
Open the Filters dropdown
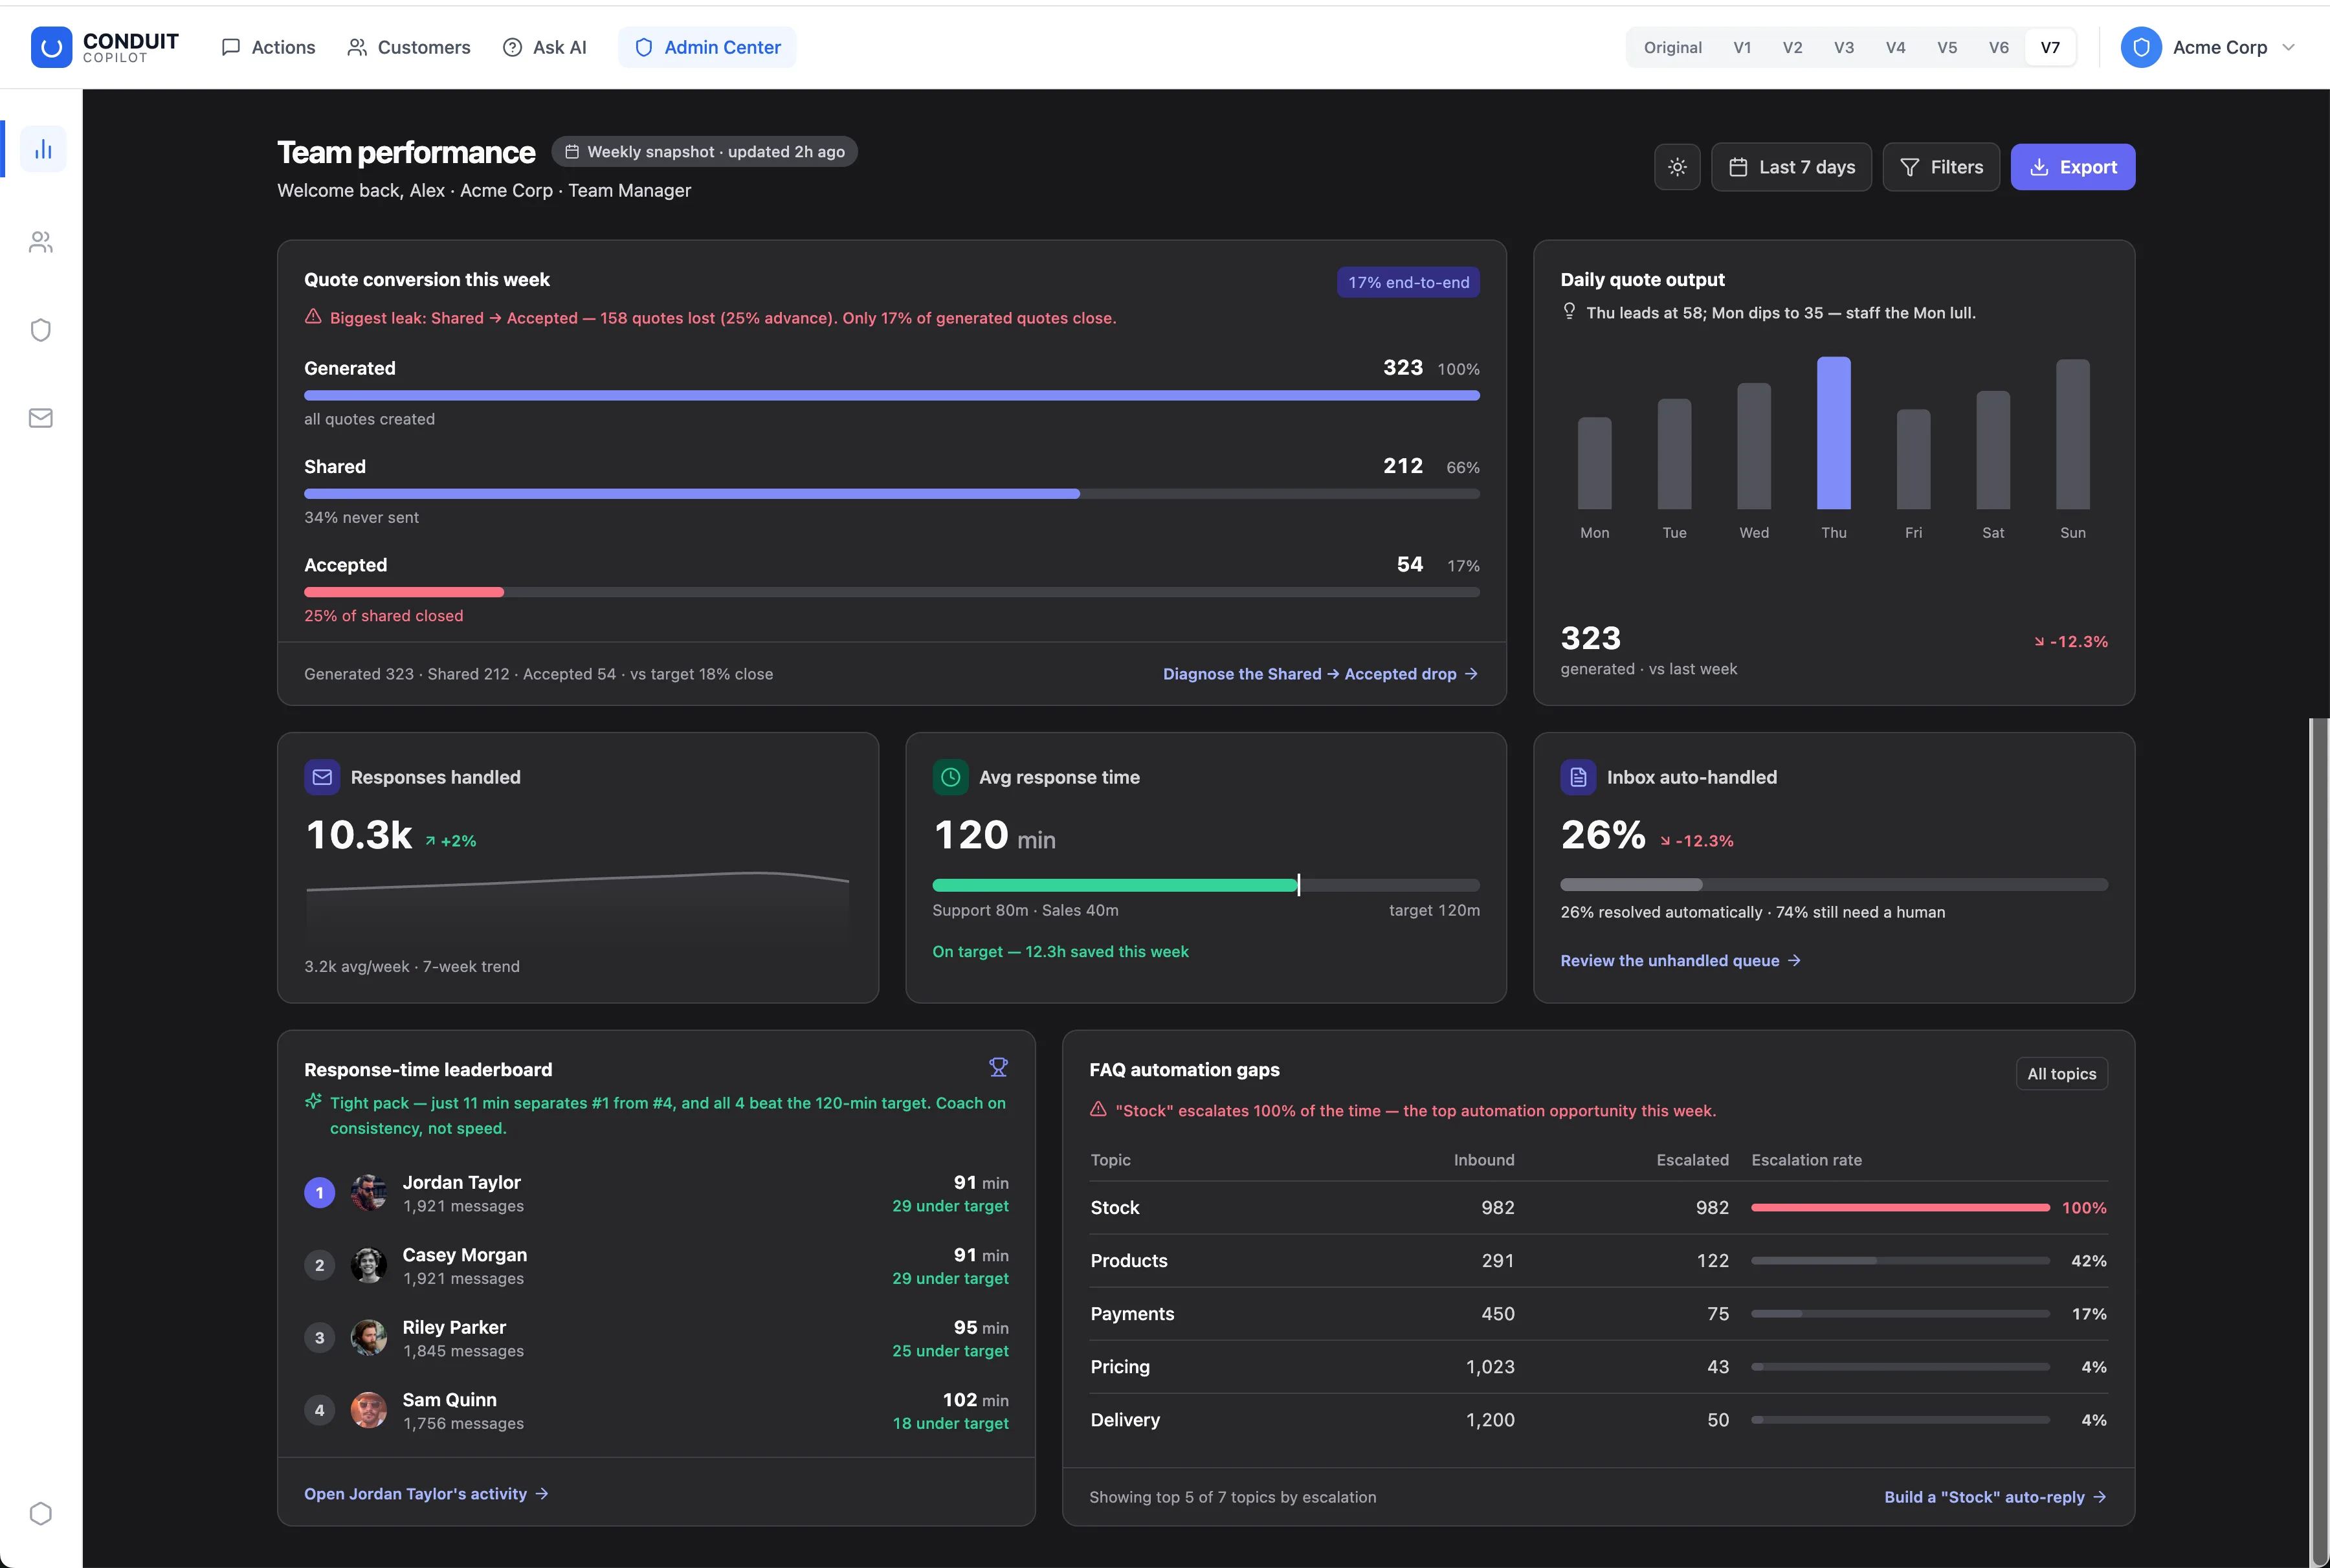(1940, 167)
